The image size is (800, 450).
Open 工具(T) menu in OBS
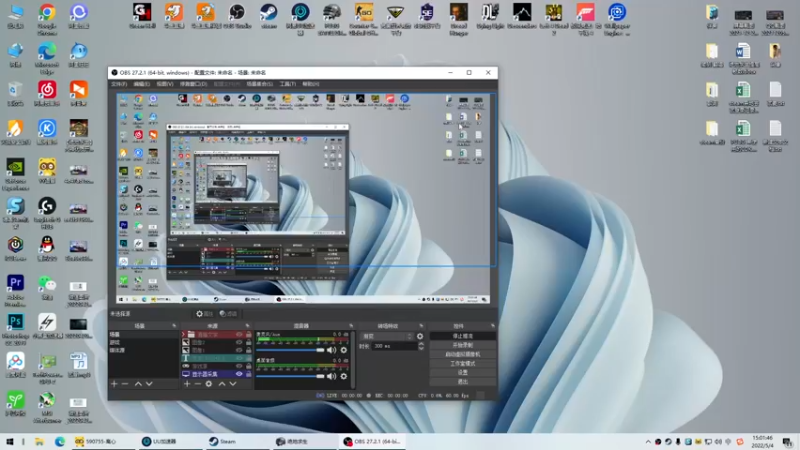click(x=287, y=84)
